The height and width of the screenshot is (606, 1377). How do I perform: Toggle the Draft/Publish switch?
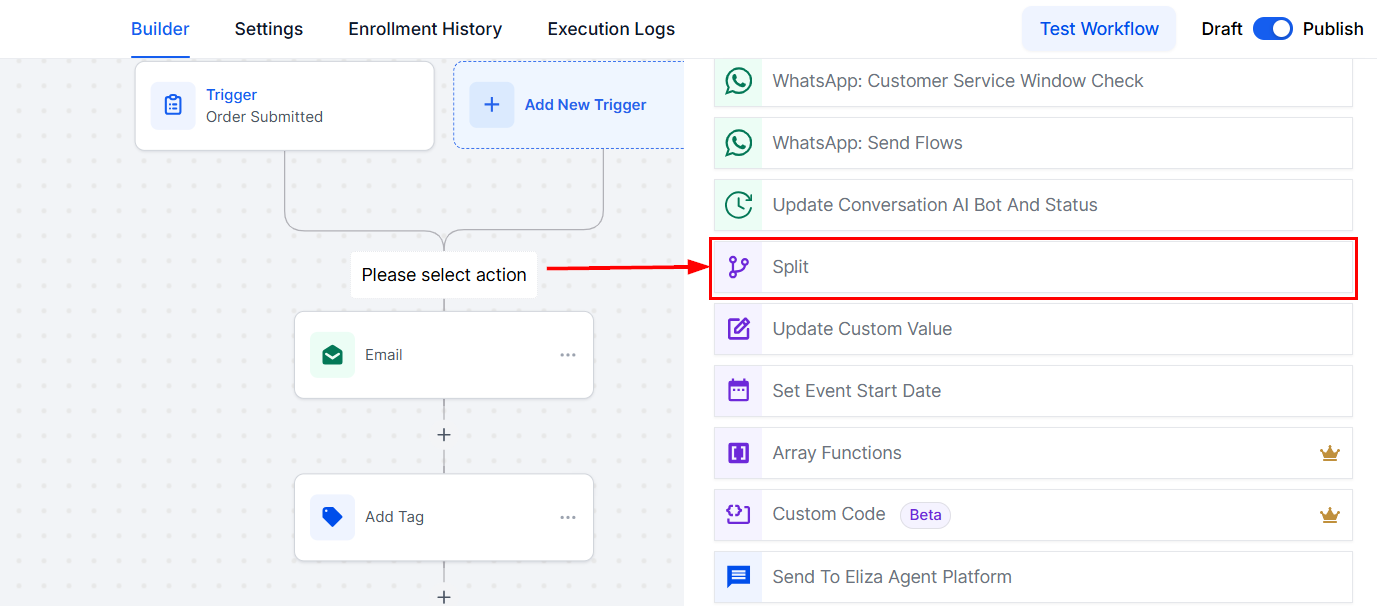tap(1273, 29)
